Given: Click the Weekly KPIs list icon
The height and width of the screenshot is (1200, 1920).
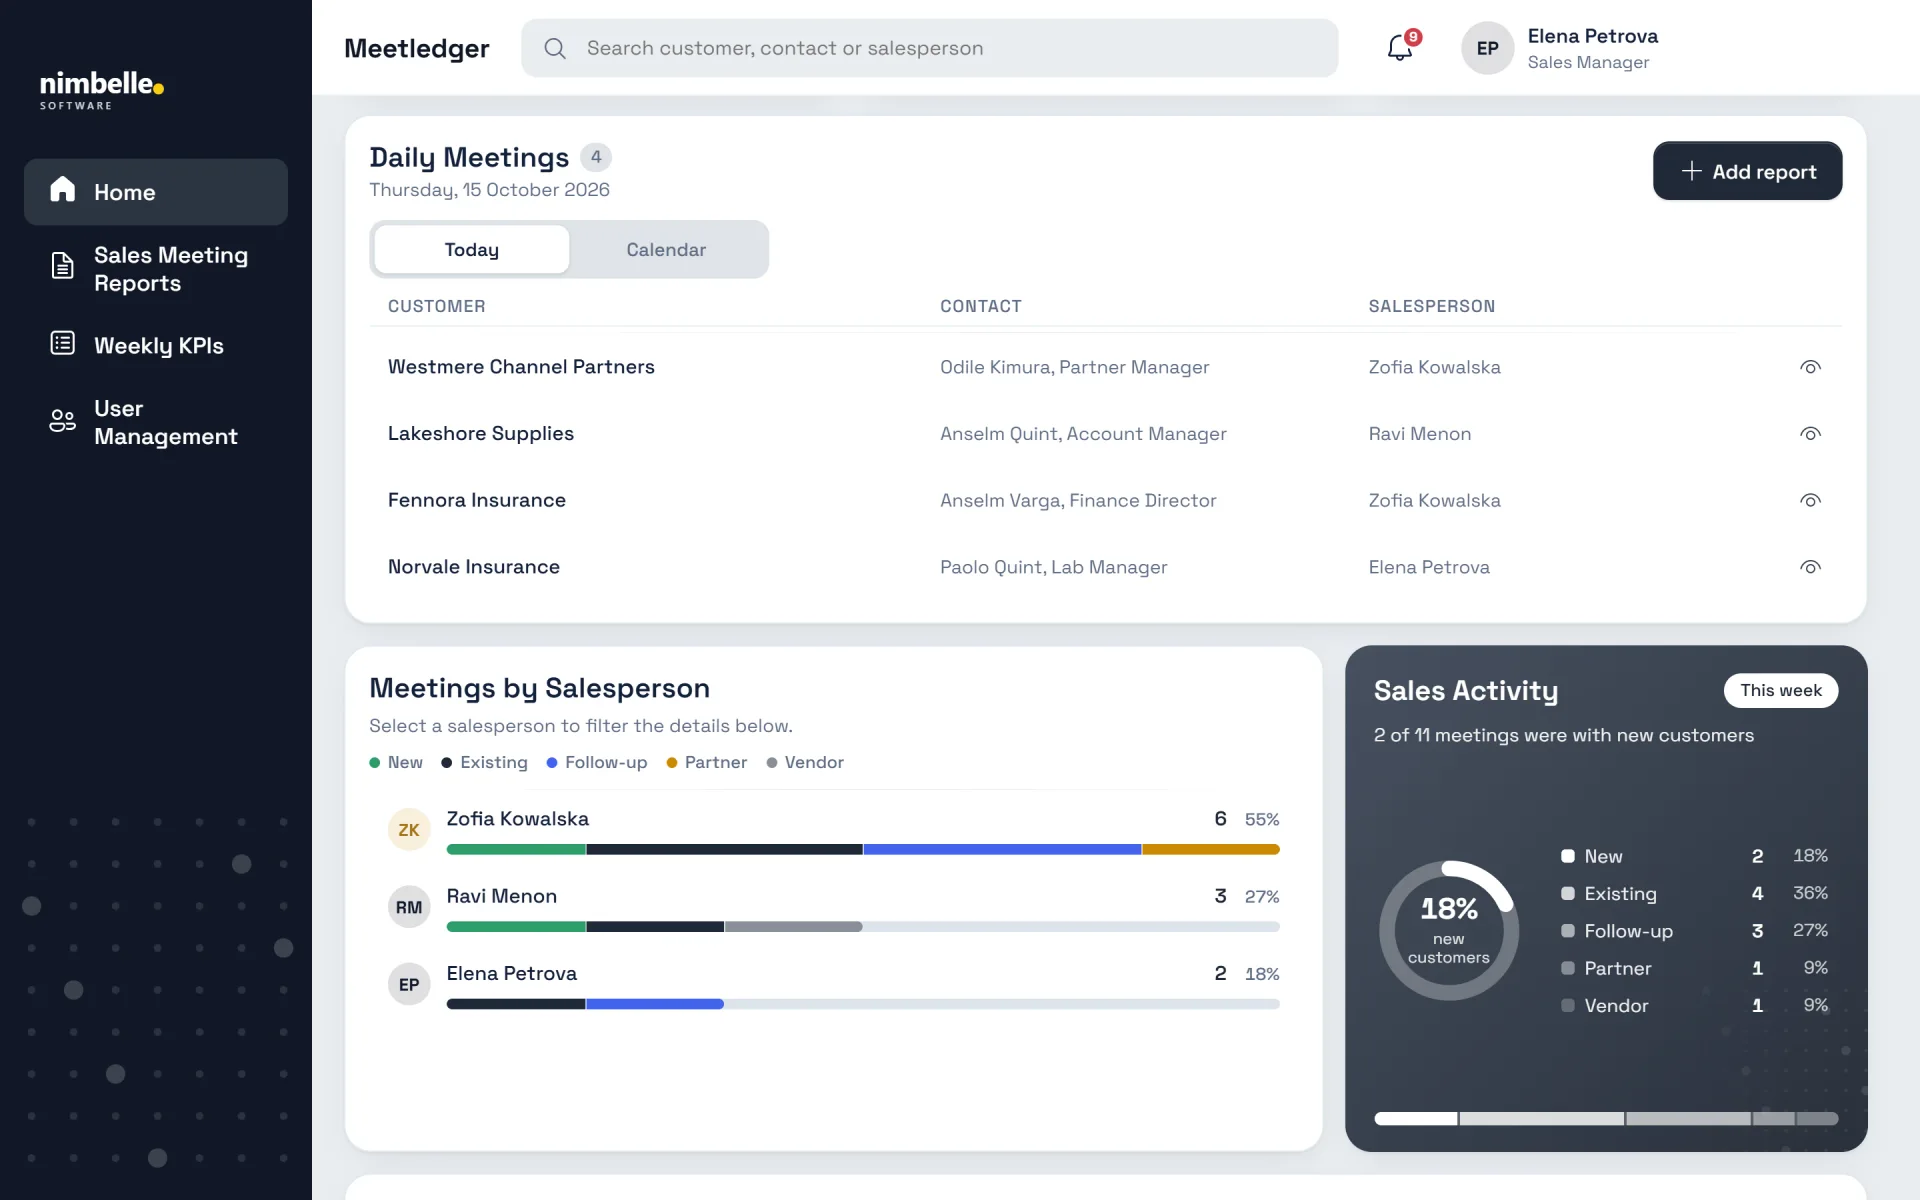Looking at the screenshot, I should (x=63, y=343).
